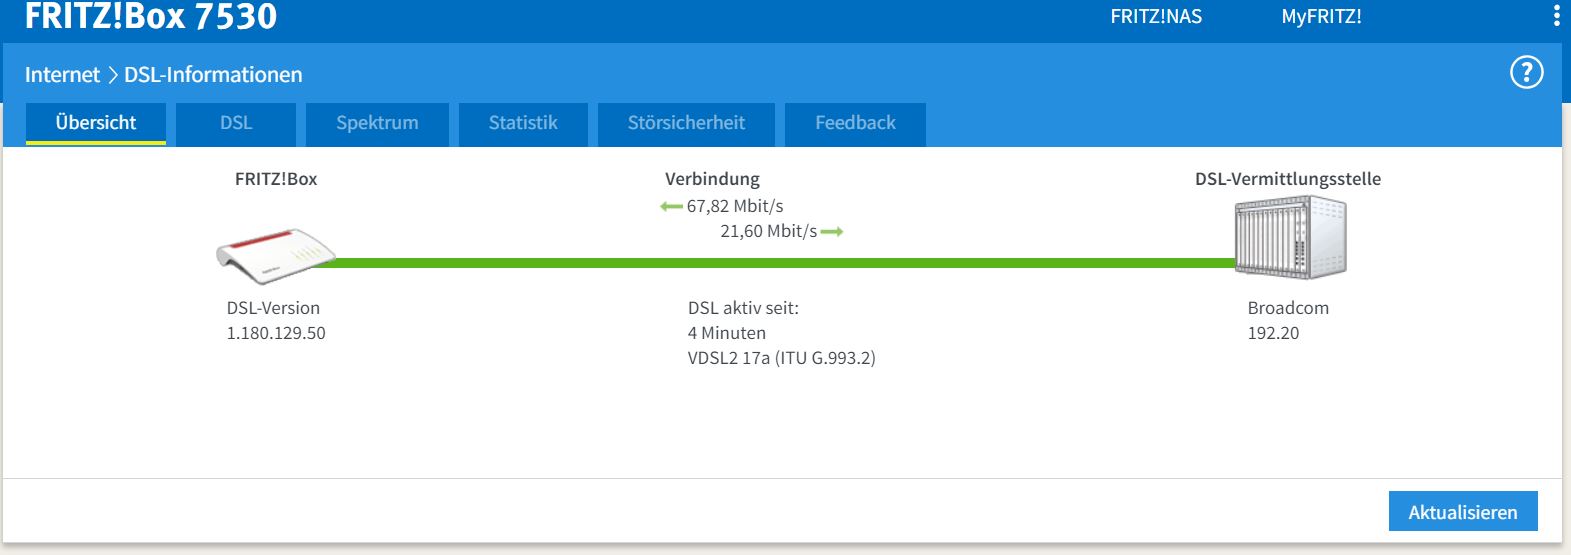1571x555 pixels.
Task: Open the FRITZ!NAS link
Action: [1156, 16]
